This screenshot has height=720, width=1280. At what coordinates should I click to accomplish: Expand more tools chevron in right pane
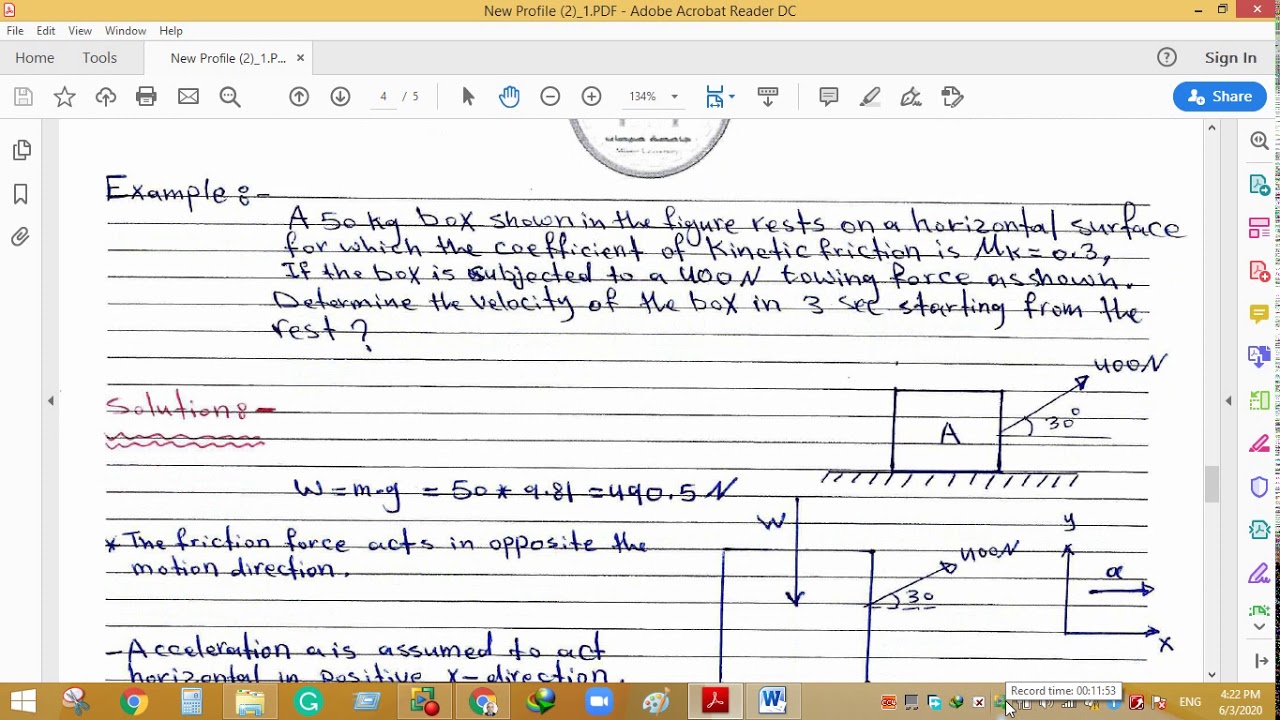[x=1259, y=627]
